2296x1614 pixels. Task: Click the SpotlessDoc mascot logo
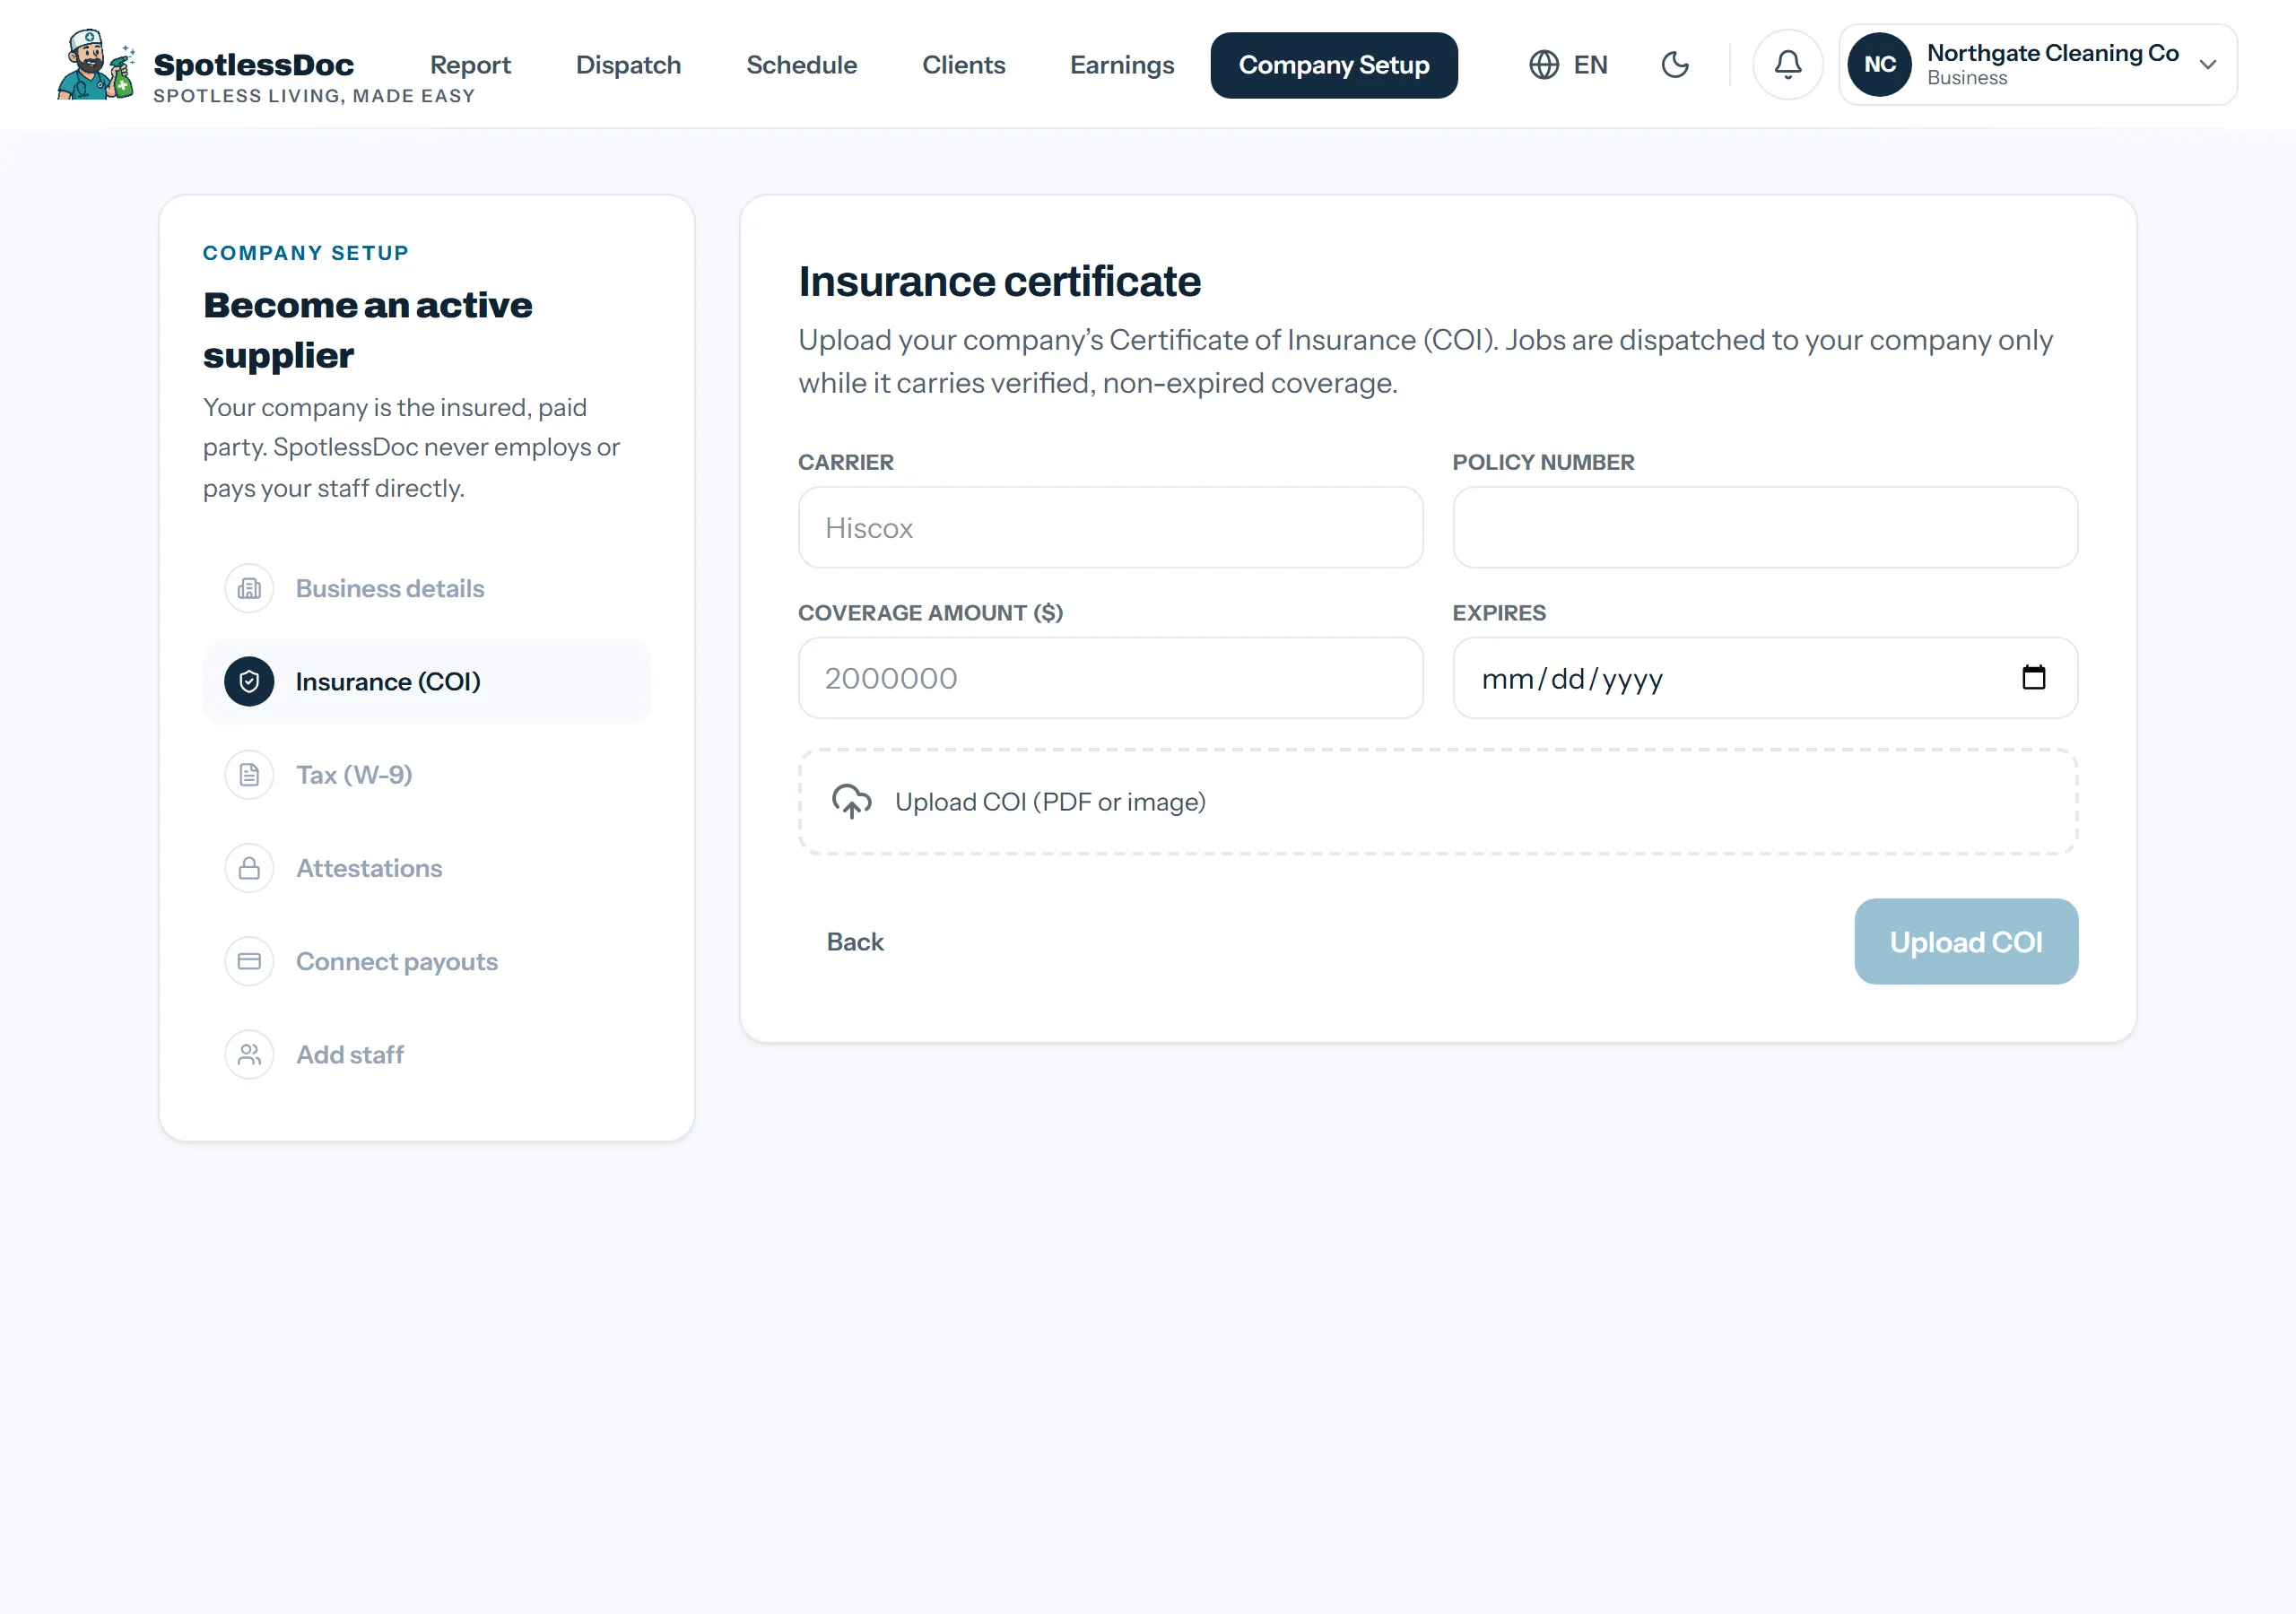point(96,65)
